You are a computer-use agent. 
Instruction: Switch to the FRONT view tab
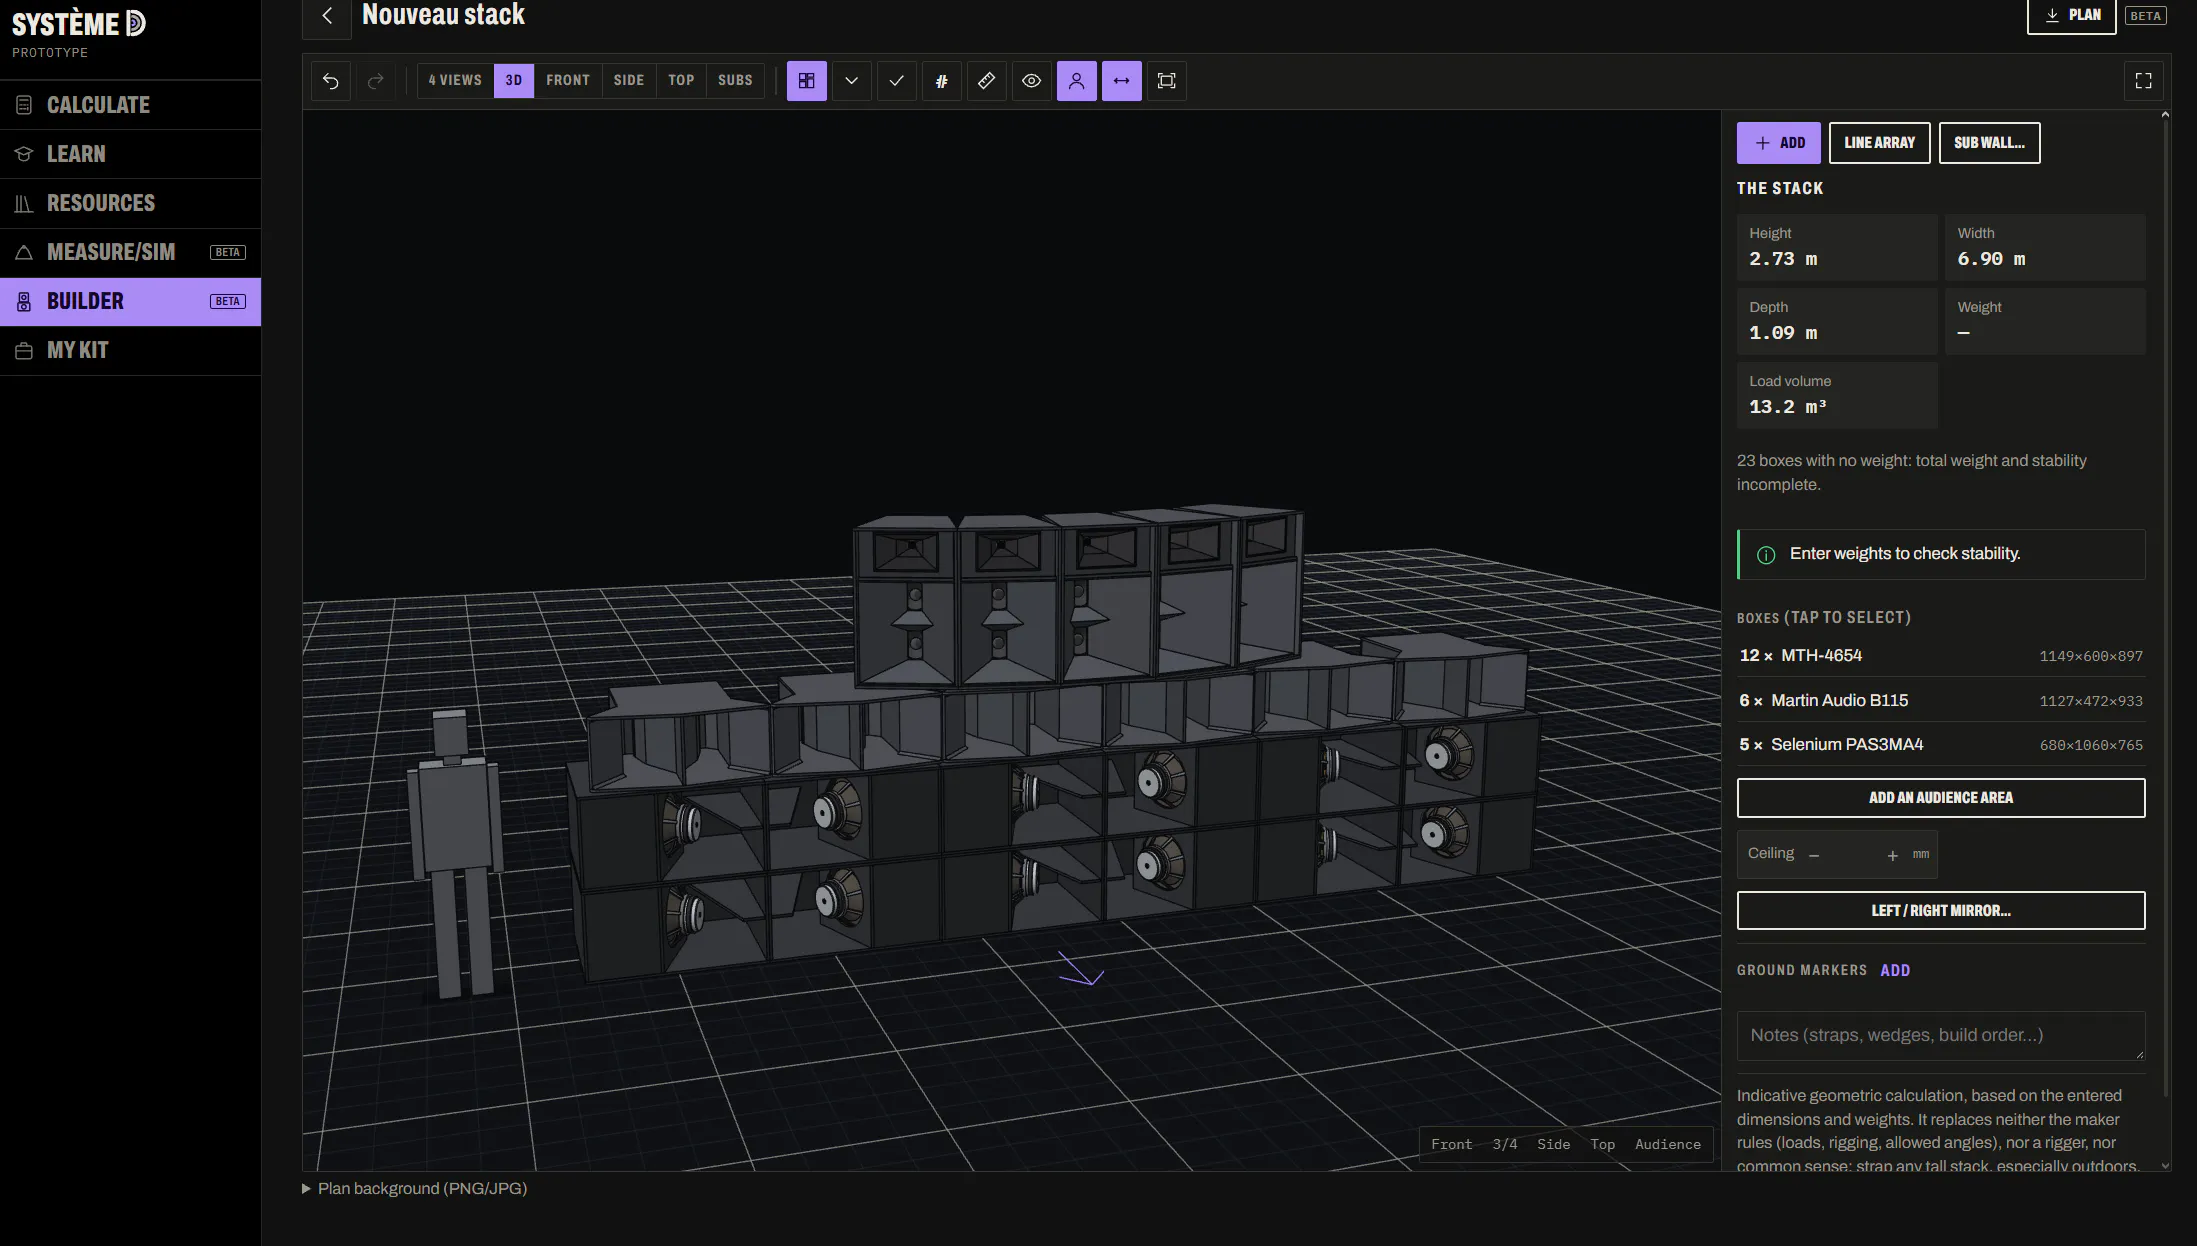(x=568, y=81)
